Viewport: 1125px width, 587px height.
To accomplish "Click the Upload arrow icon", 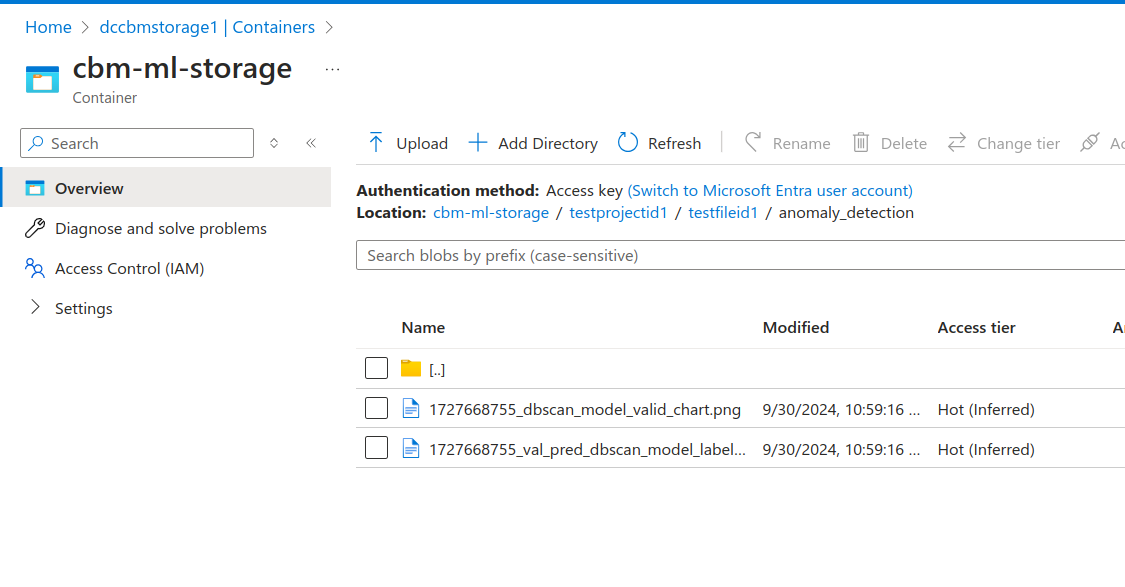I will click(376, 143).
